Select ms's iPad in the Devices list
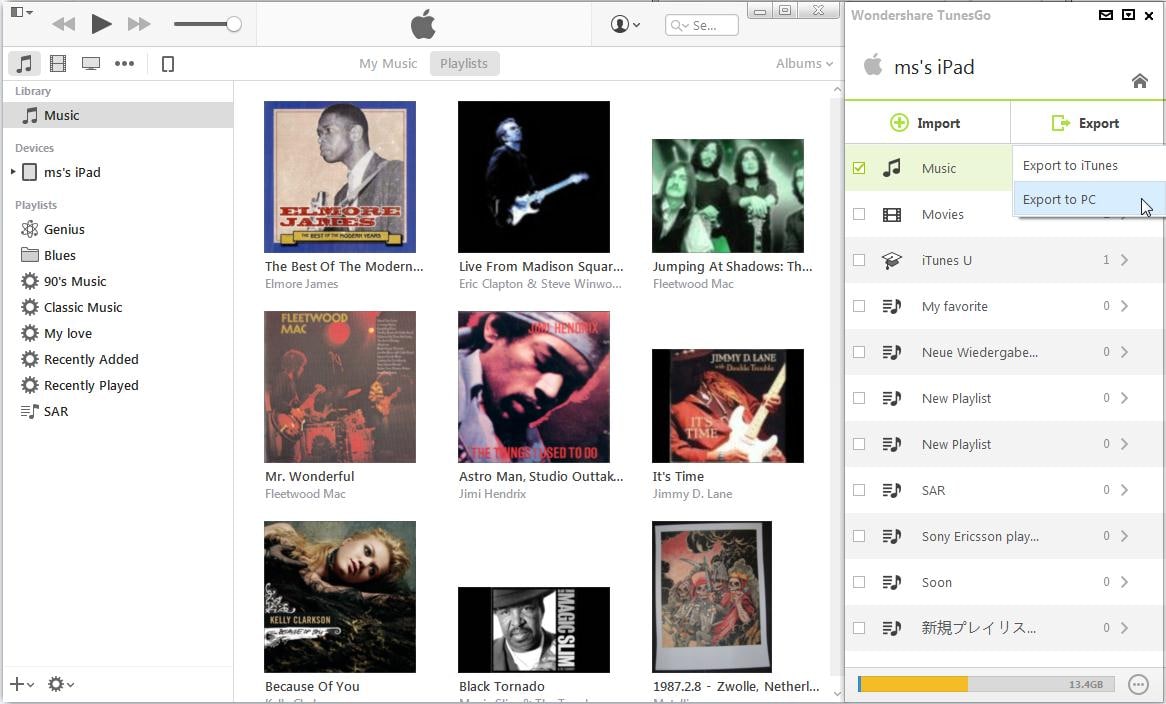The height and width of the screenshot is (704, 1166). (71, 172)
